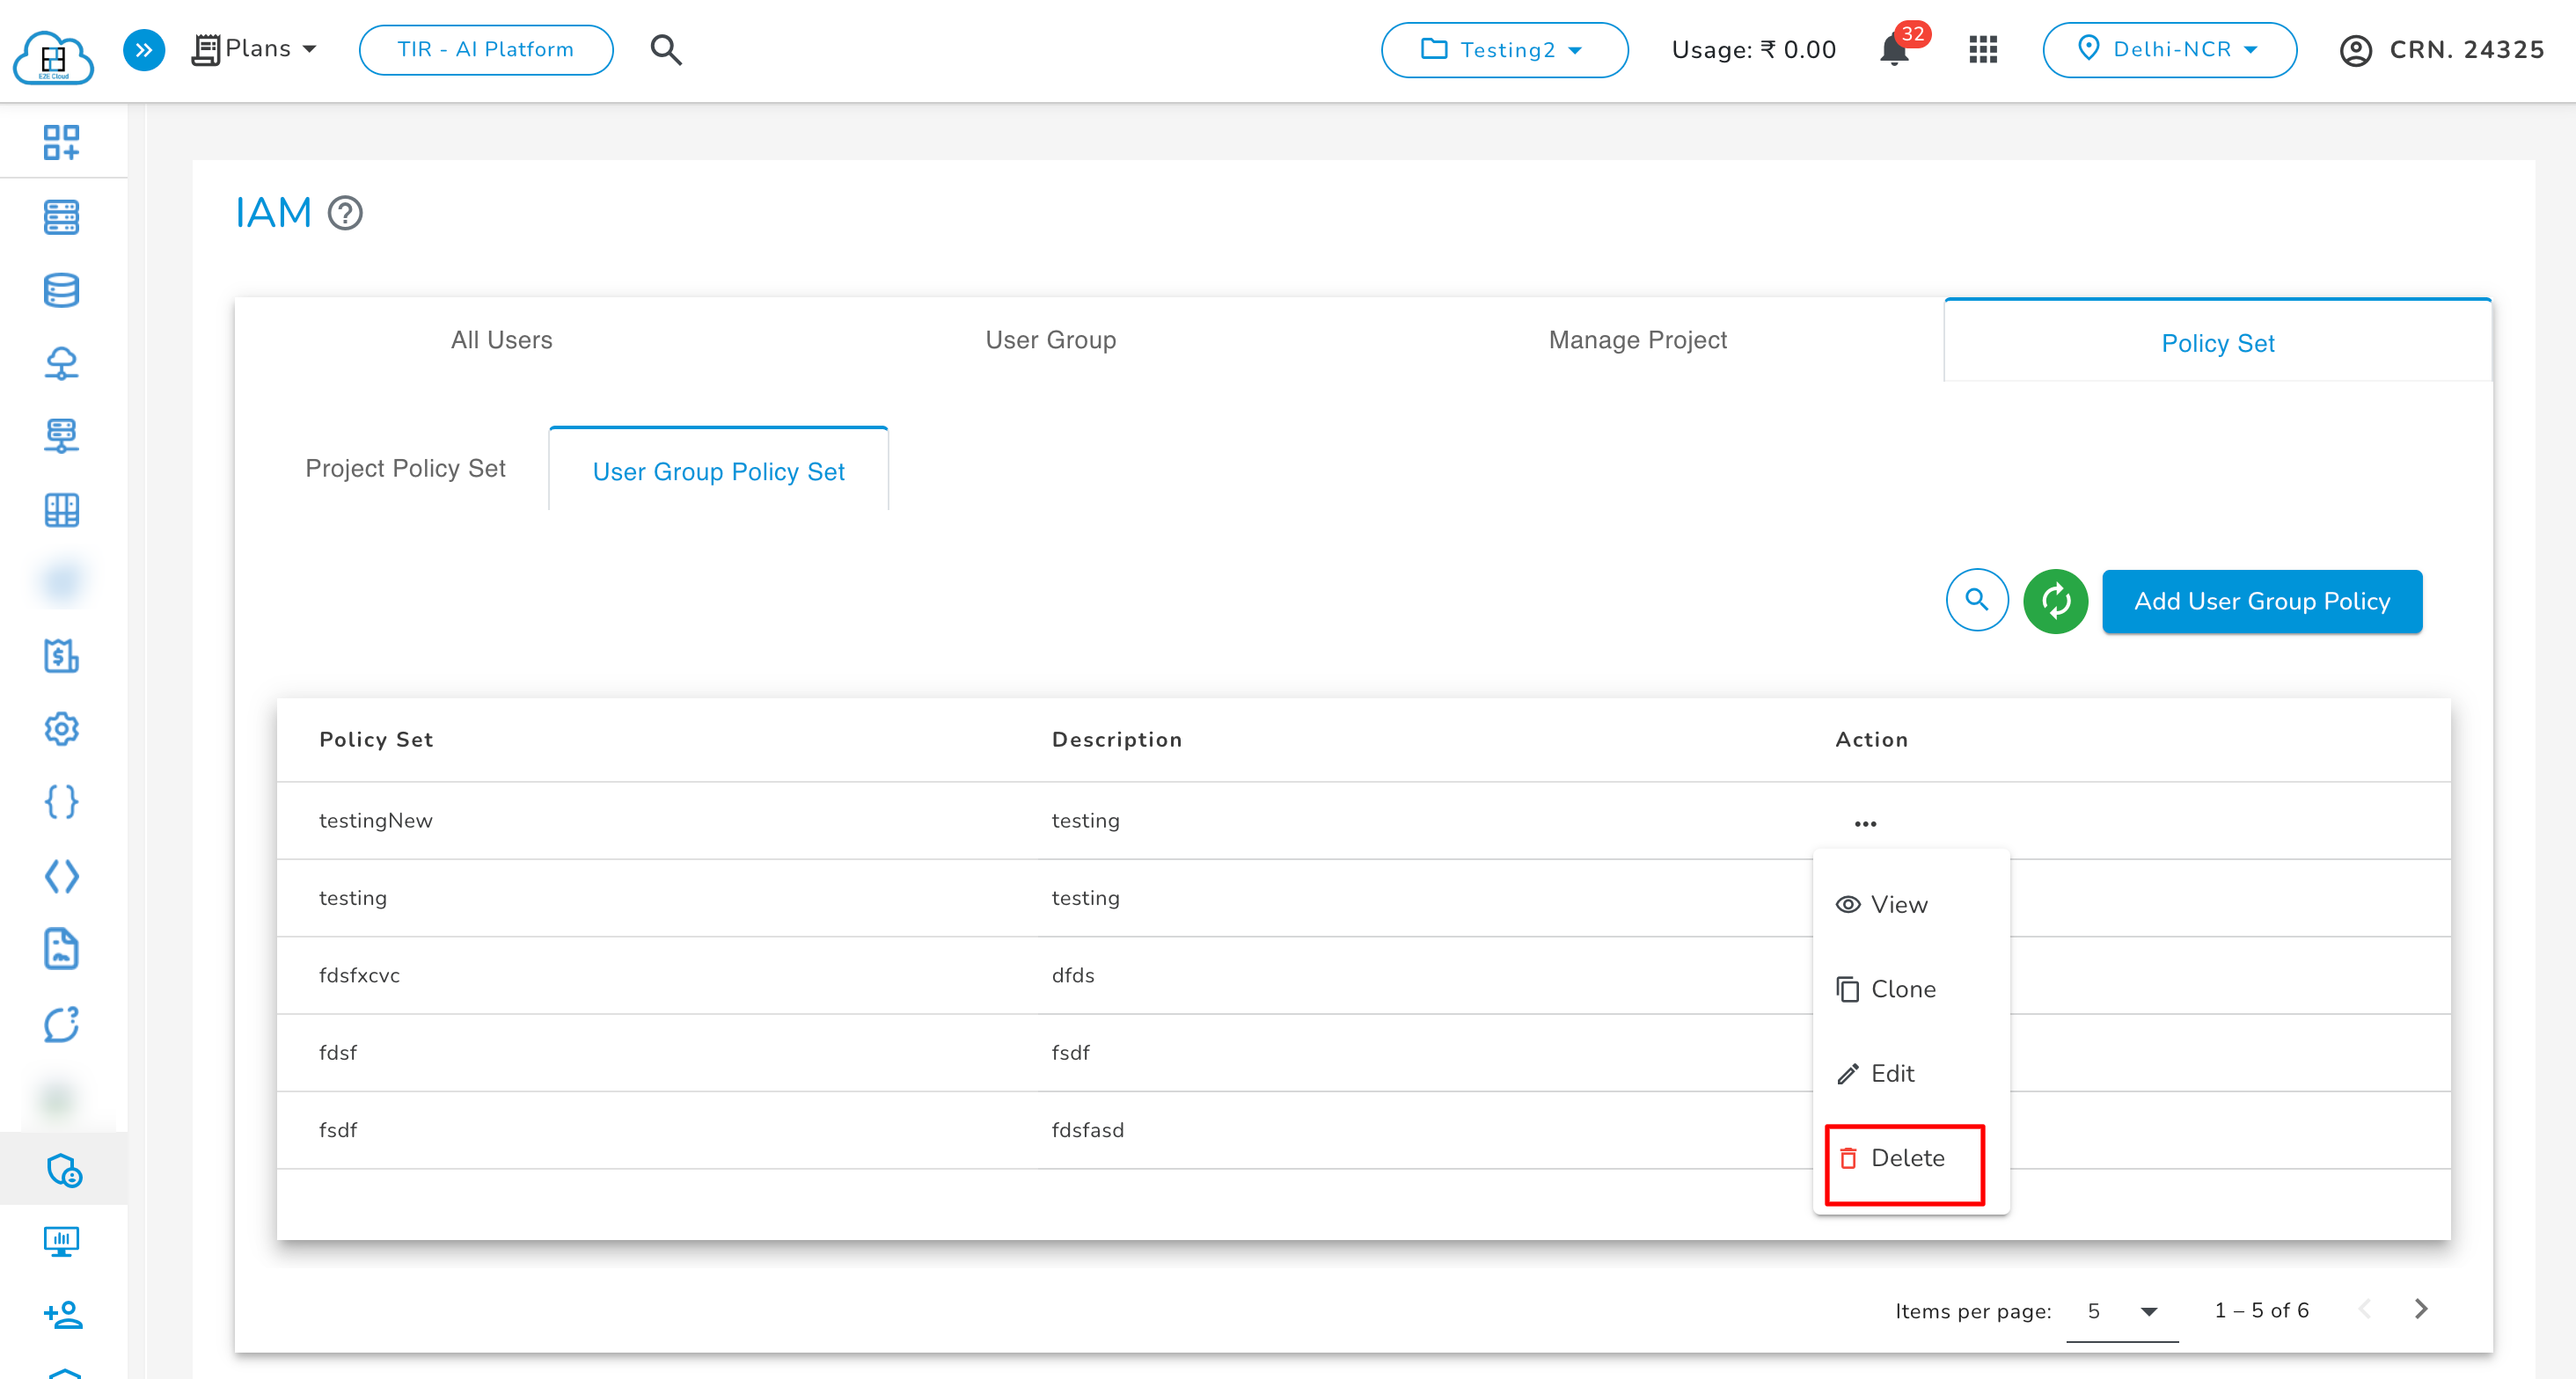This screenshot has height=1379, width=2576.
Task: Open the Project Policy Set tab
Action: [x=405, y=468]
